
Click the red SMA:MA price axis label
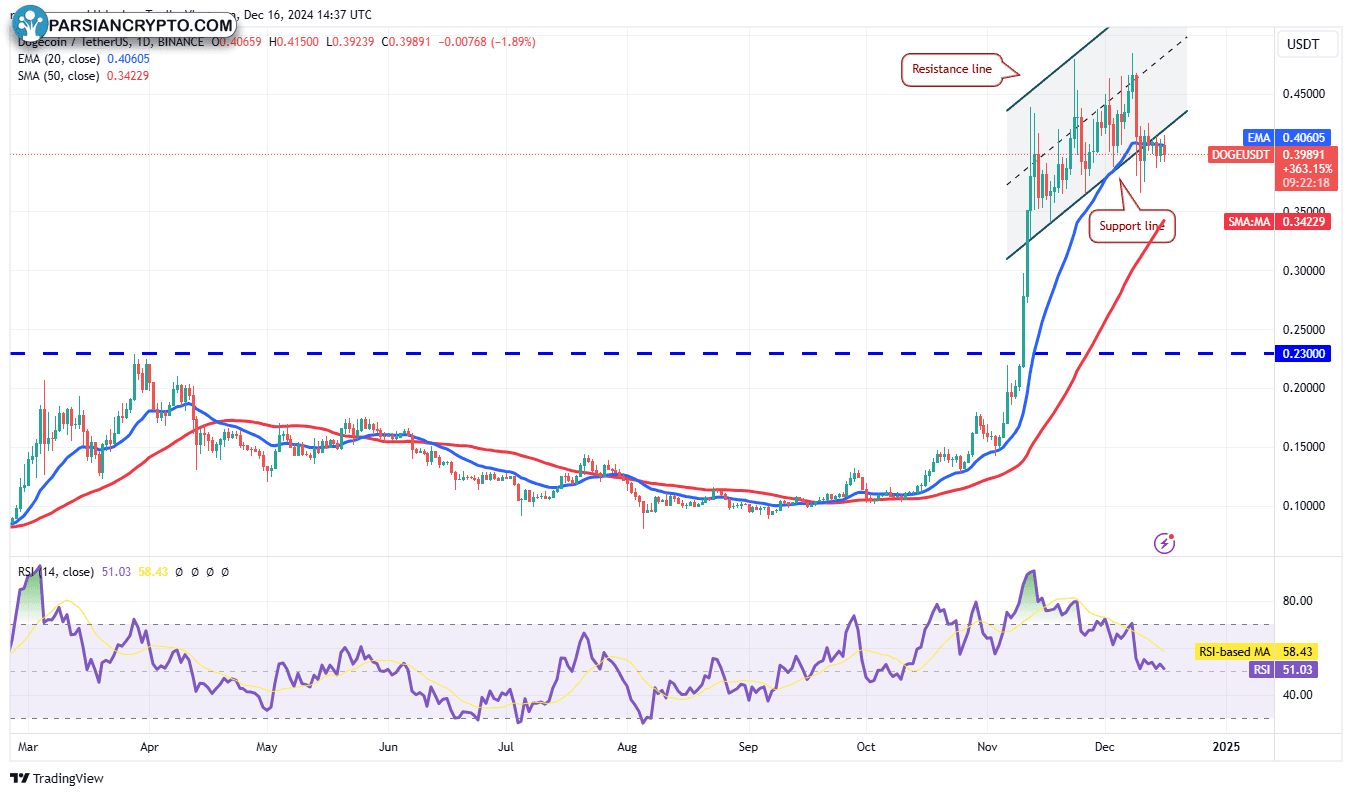[x=1277, y=221]
